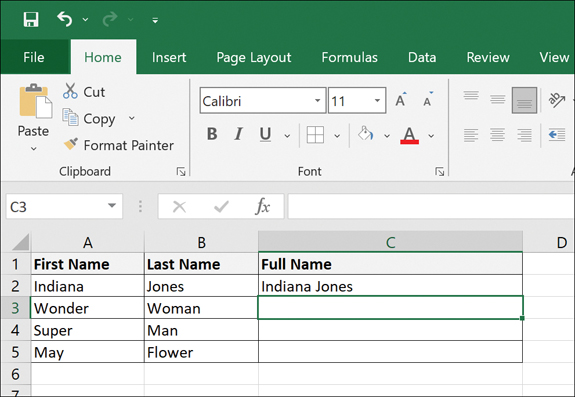Increase font size with large A

401,100
